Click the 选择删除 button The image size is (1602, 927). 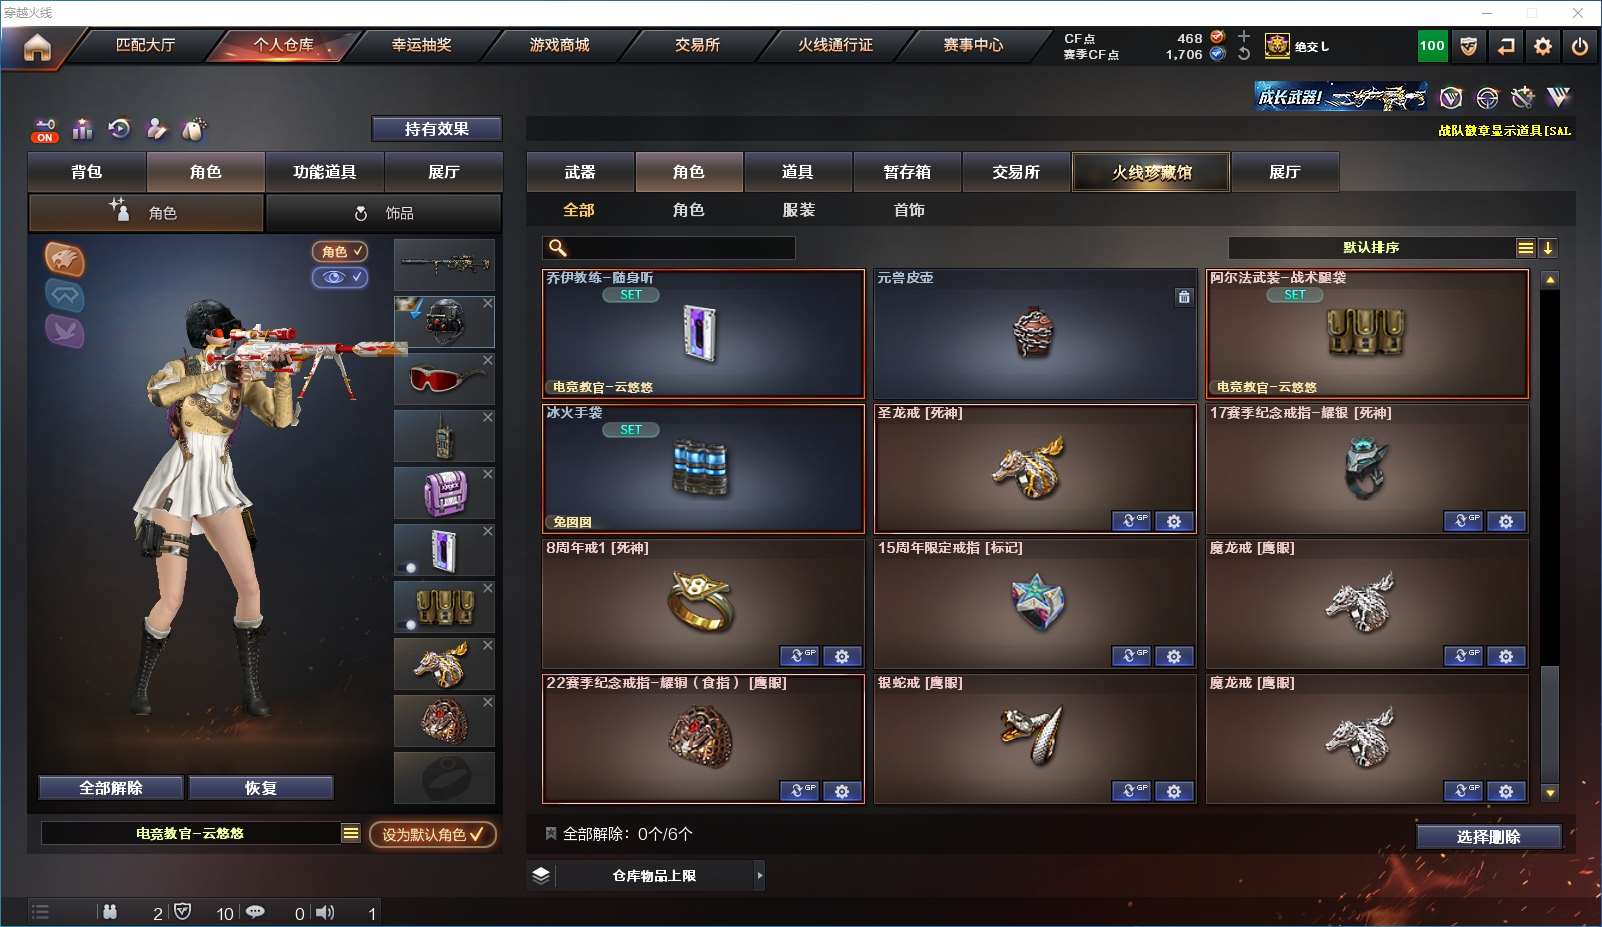pyautogui.click(x=1489, y=837)
